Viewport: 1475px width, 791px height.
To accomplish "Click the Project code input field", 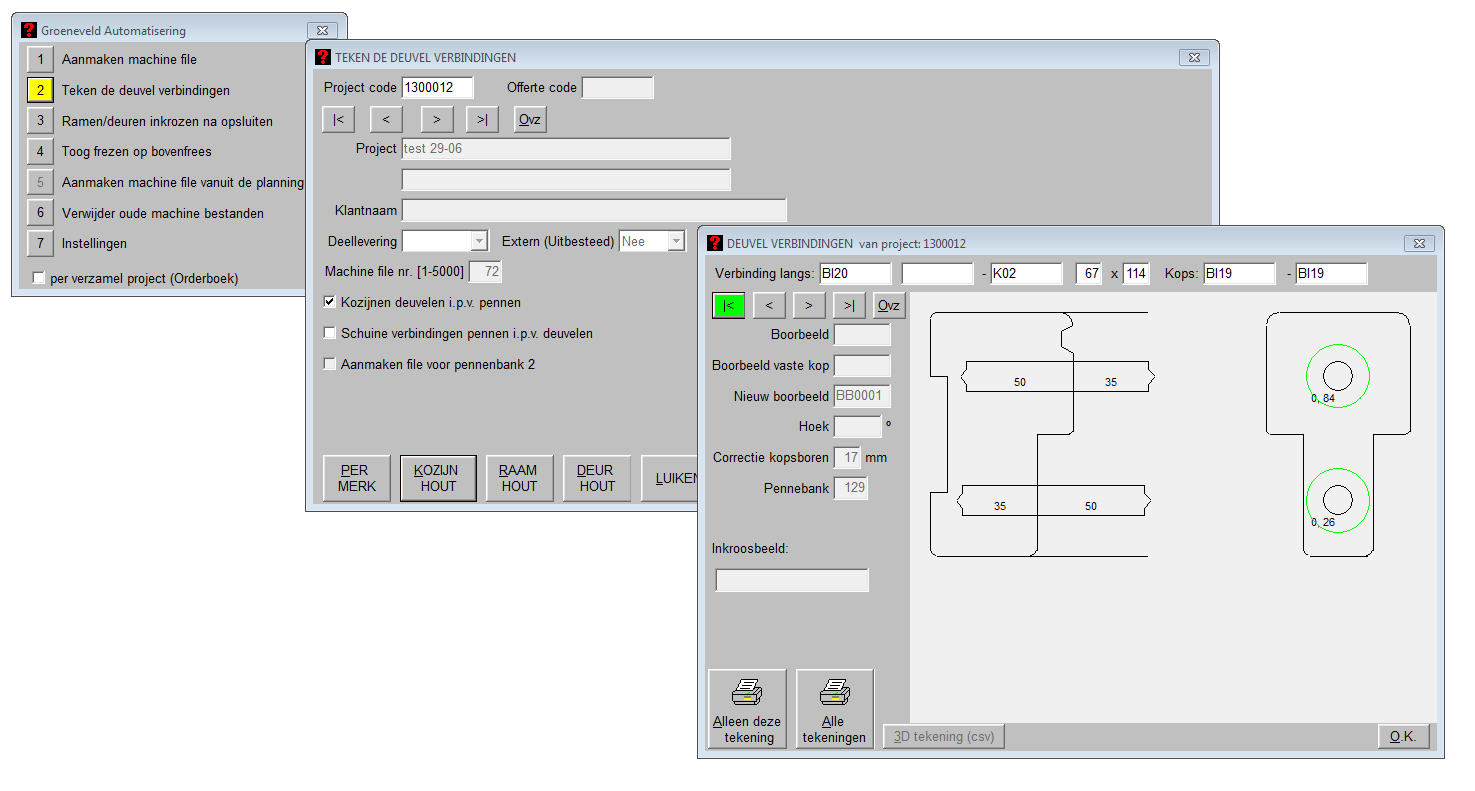I will pos(437,87).
